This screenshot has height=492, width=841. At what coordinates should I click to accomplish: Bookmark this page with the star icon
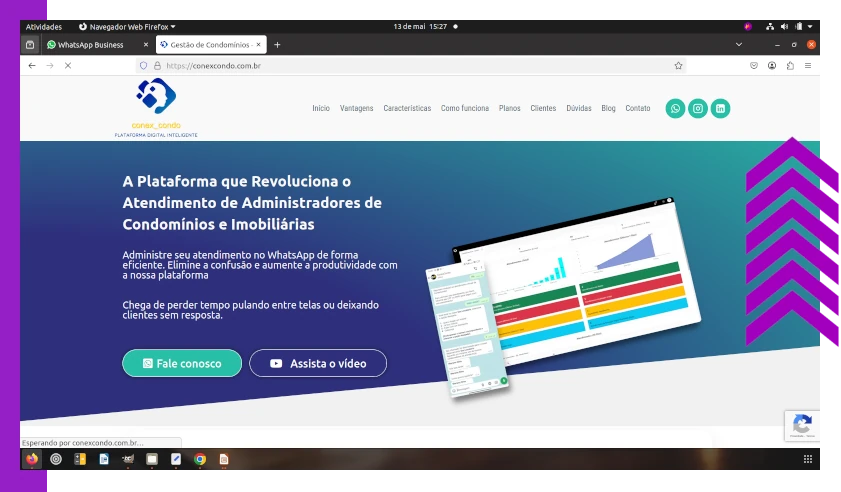click(678, 65)
